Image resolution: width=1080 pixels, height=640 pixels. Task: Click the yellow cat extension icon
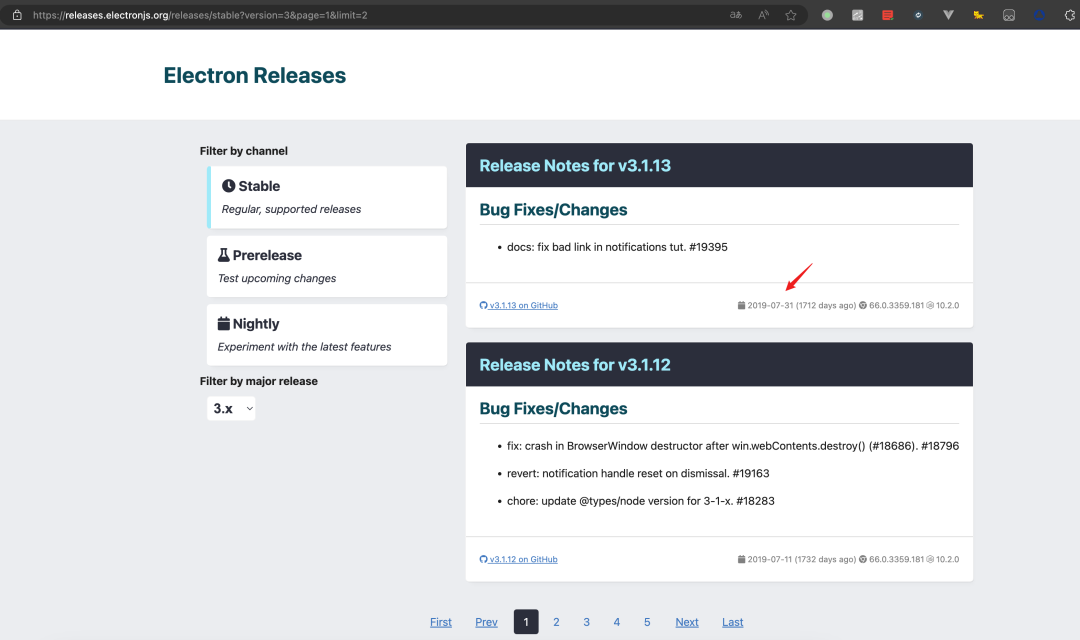978,14
